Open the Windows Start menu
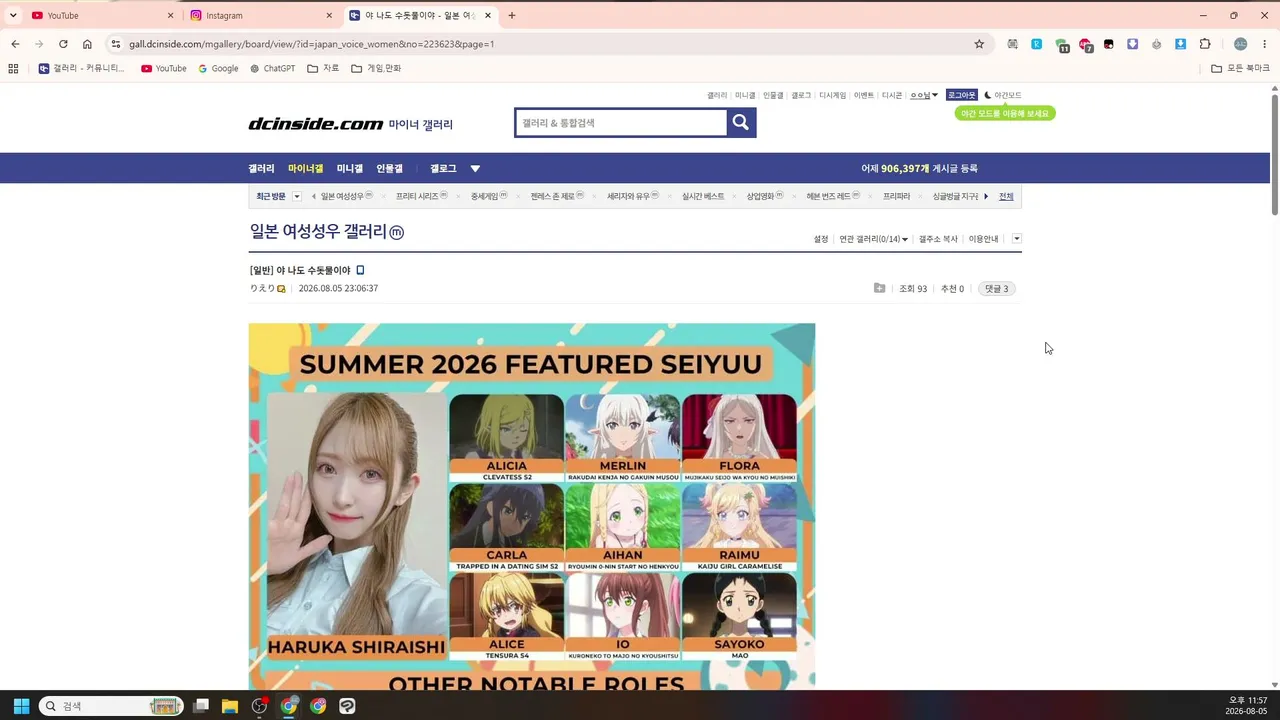This screenshot has width=1280, height=720. click(21, 706)
